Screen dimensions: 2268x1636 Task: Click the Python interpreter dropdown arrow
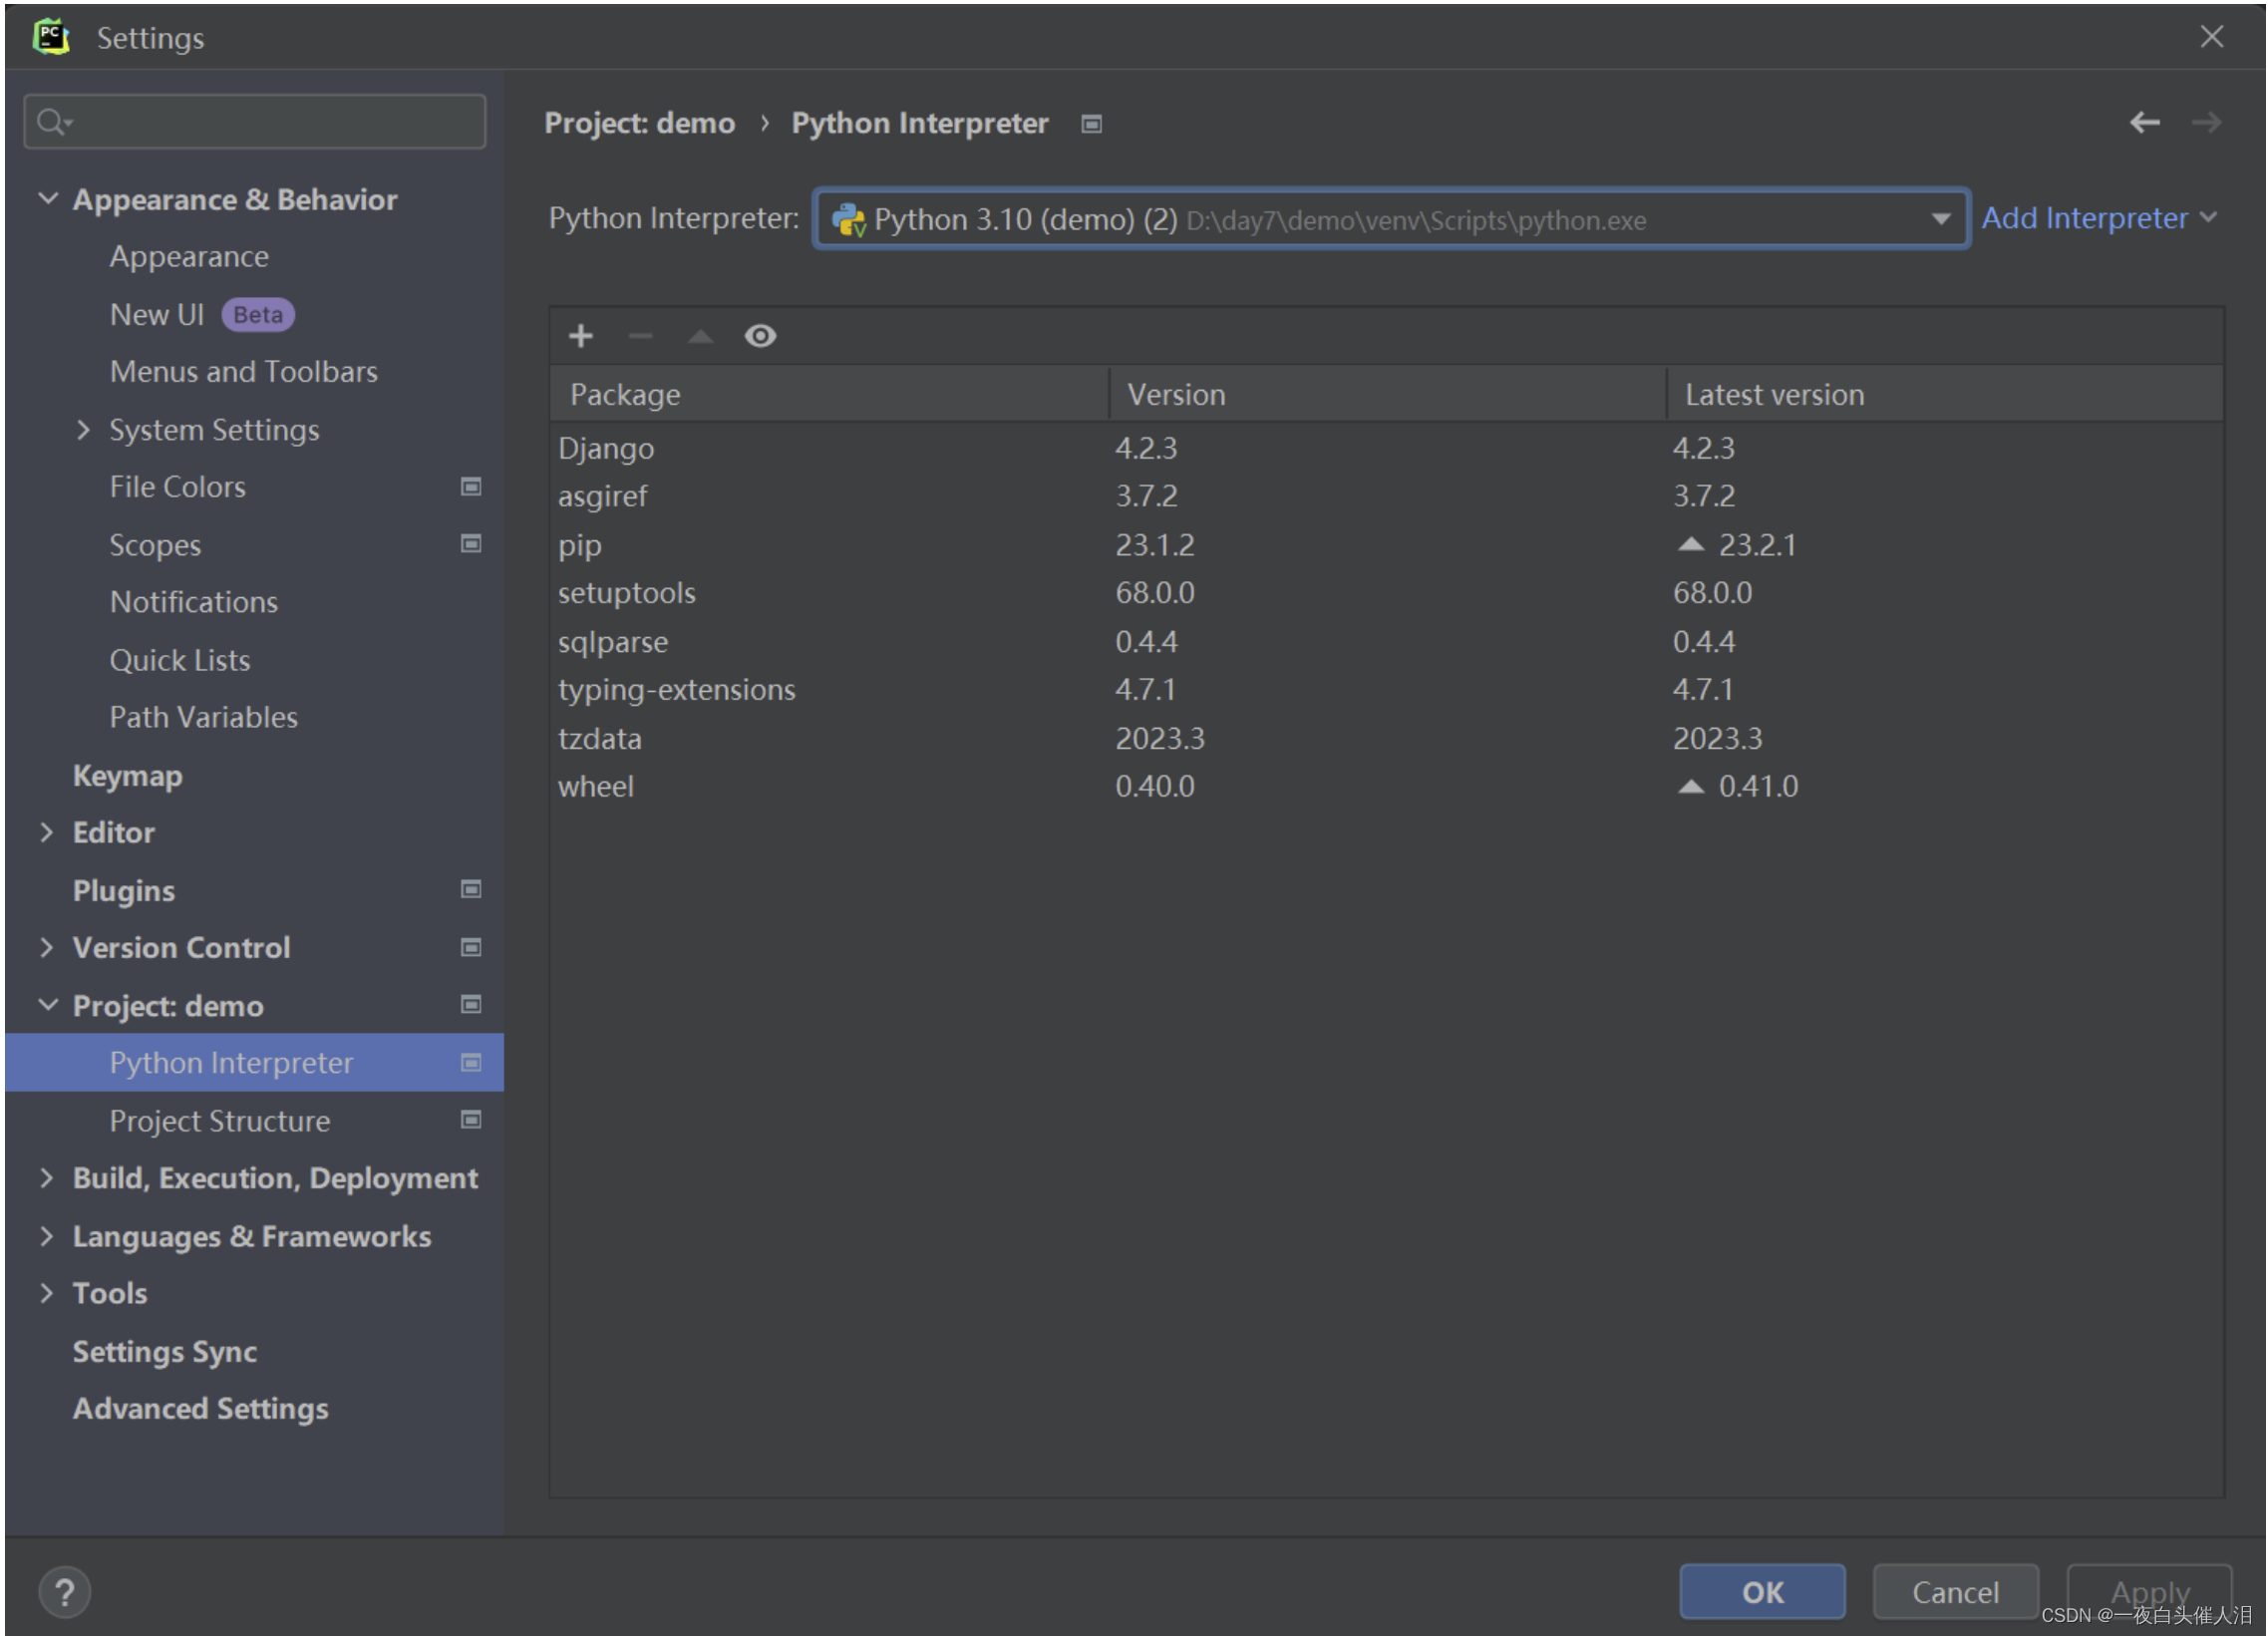tap(1940, 218)
